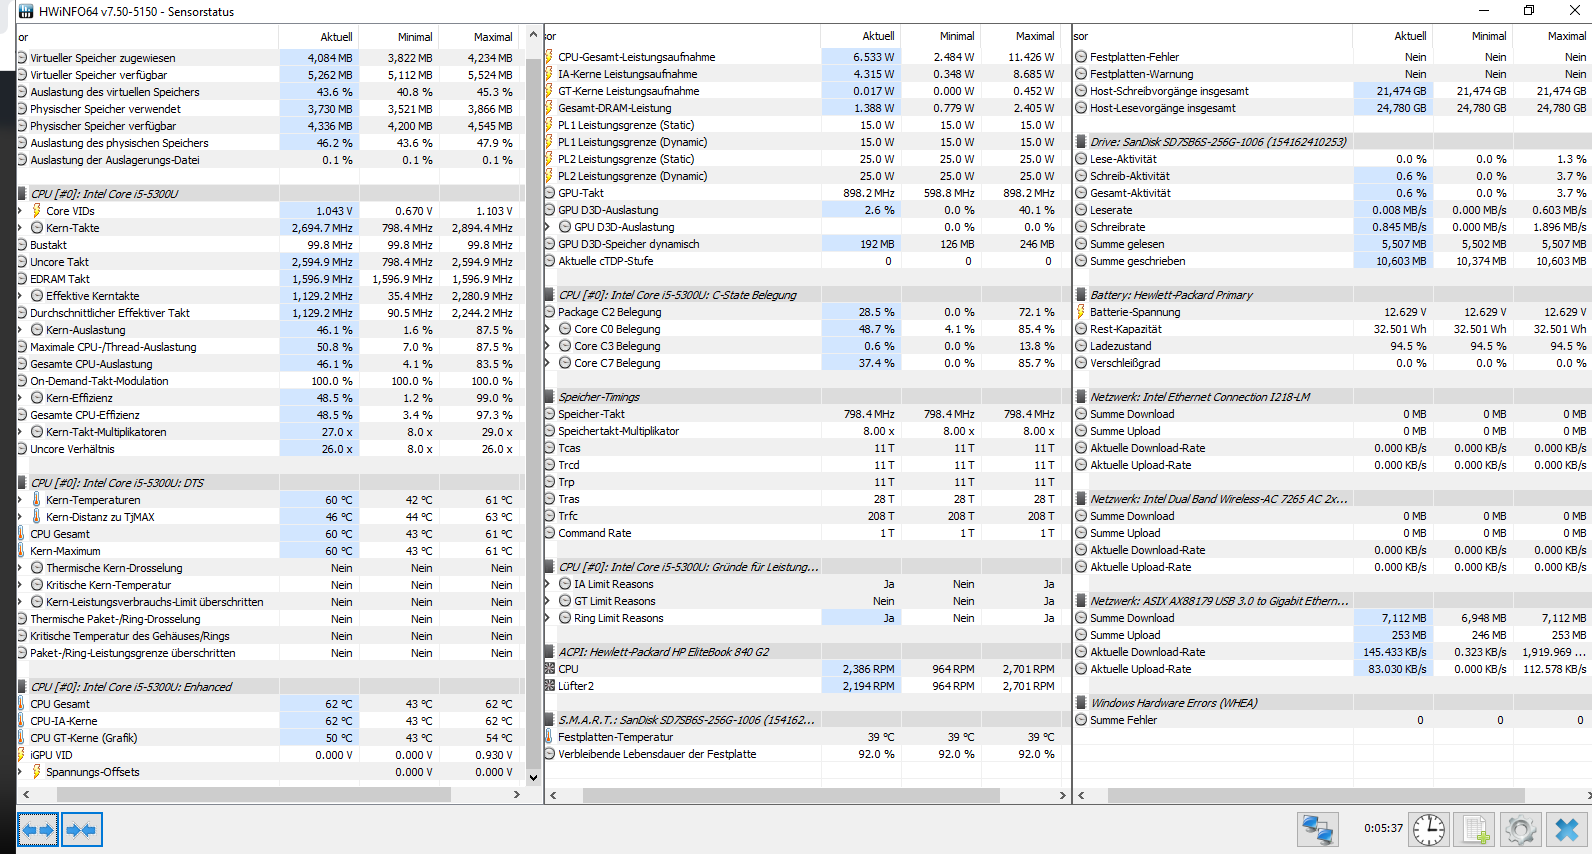Viewport: 1592px width, 854px height.
Task: Click the Aktuell column header in the right panel
Action: [1393, 36]
